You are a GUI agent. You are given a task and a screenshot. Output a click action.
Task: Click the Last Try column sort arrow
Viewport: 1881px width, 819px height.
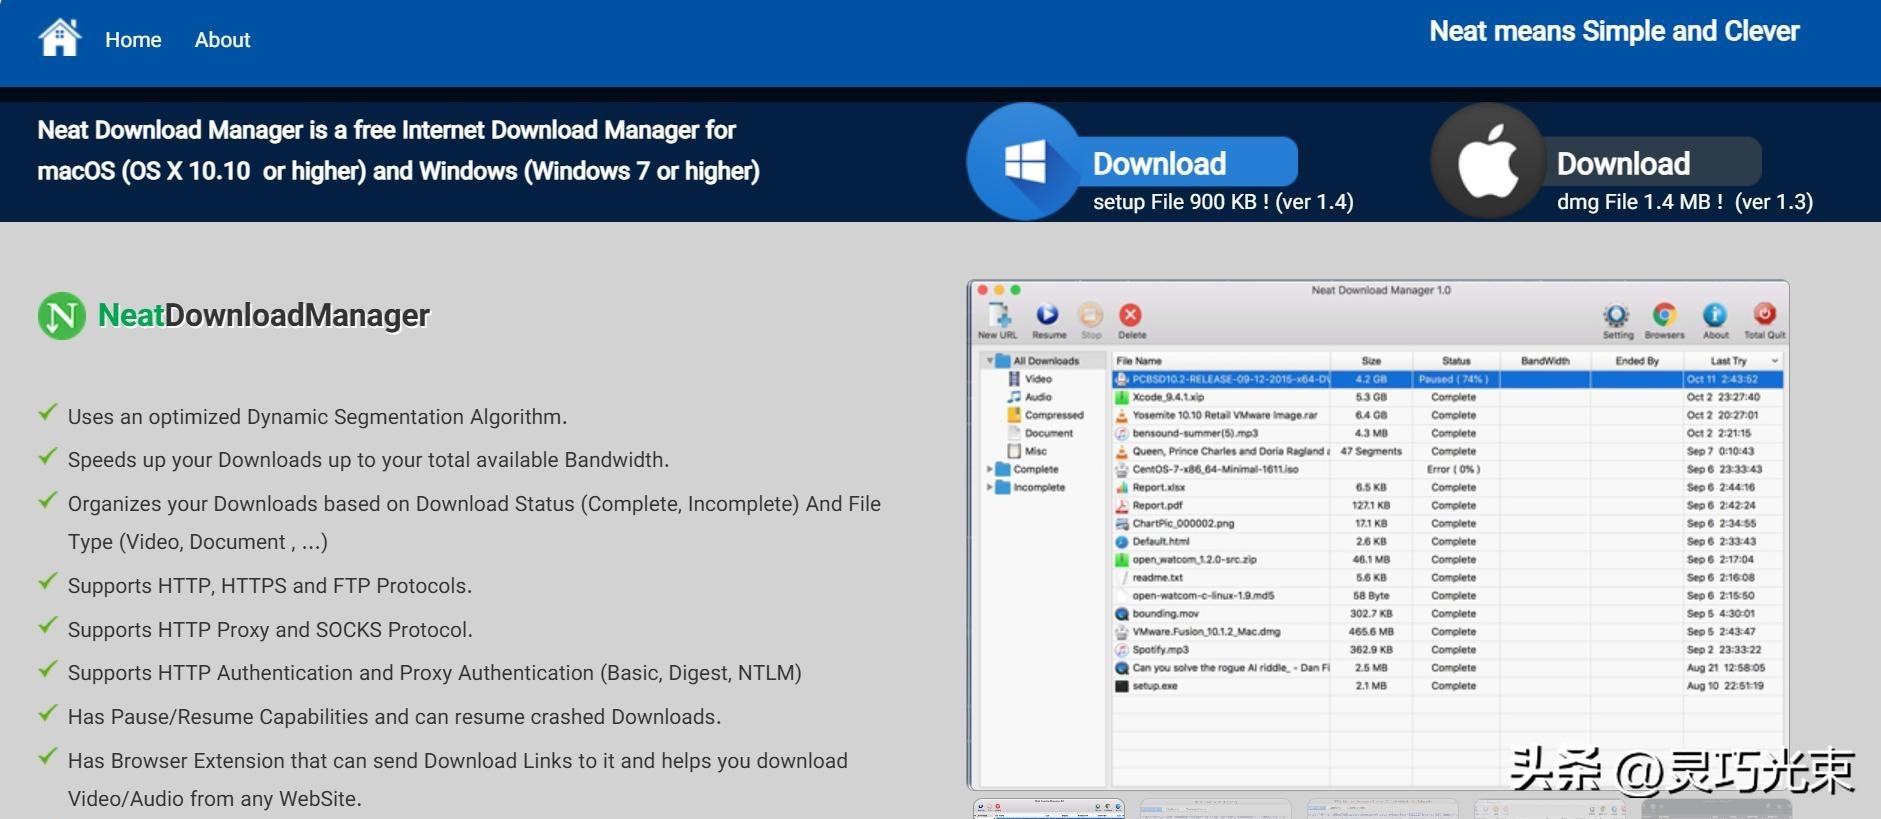tap(1775, 361)
